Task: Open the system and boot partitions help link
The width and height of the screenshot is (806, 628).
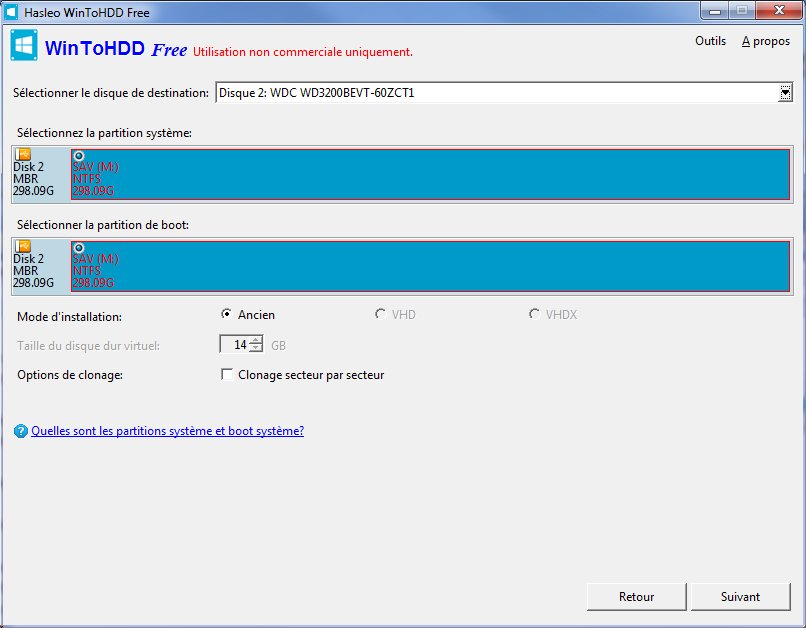Action: 168,431
